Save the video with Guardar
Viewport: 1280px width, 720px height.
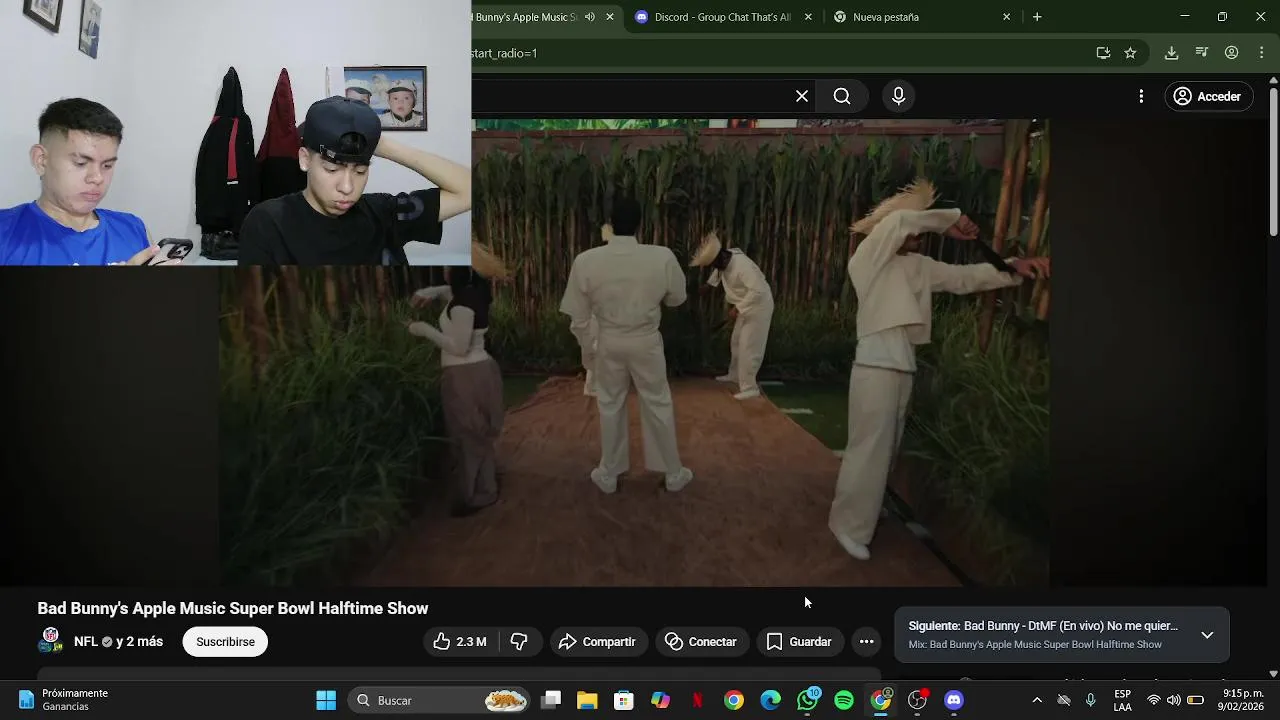tap(799, 642)
